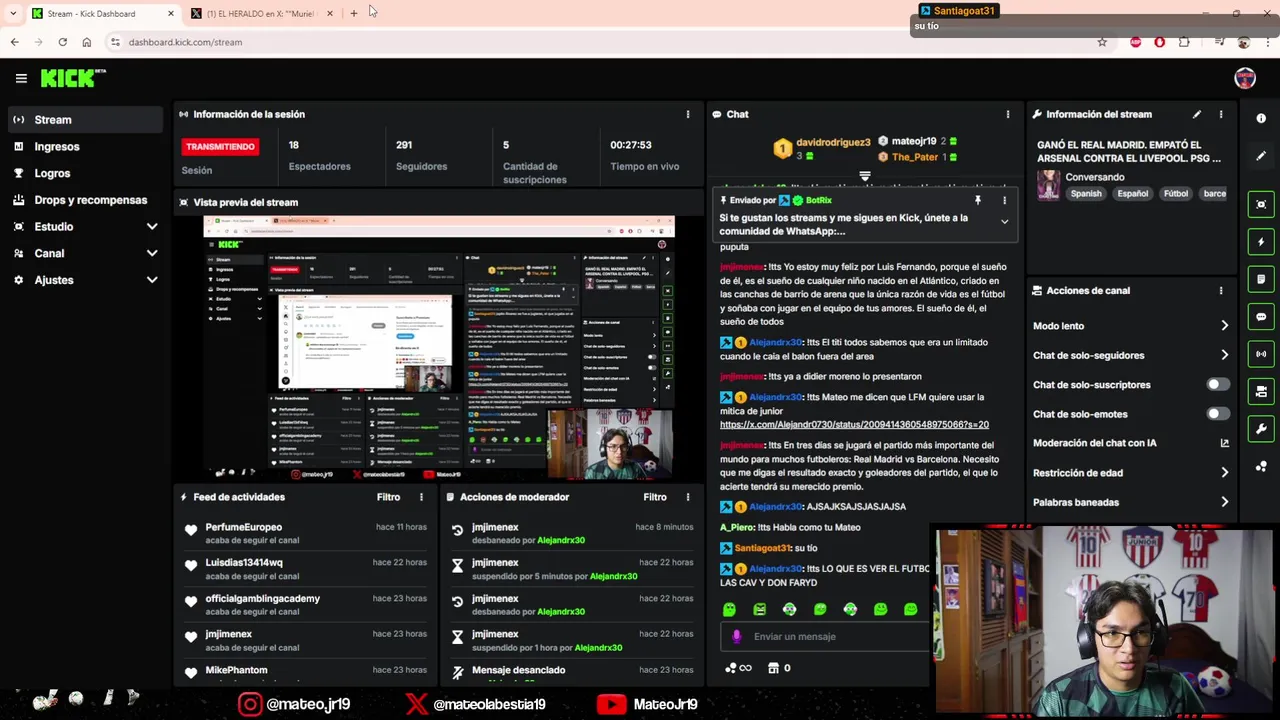
Task: Open options menu of Acciones de canal panel
Action: click(x=1221, y=290)
